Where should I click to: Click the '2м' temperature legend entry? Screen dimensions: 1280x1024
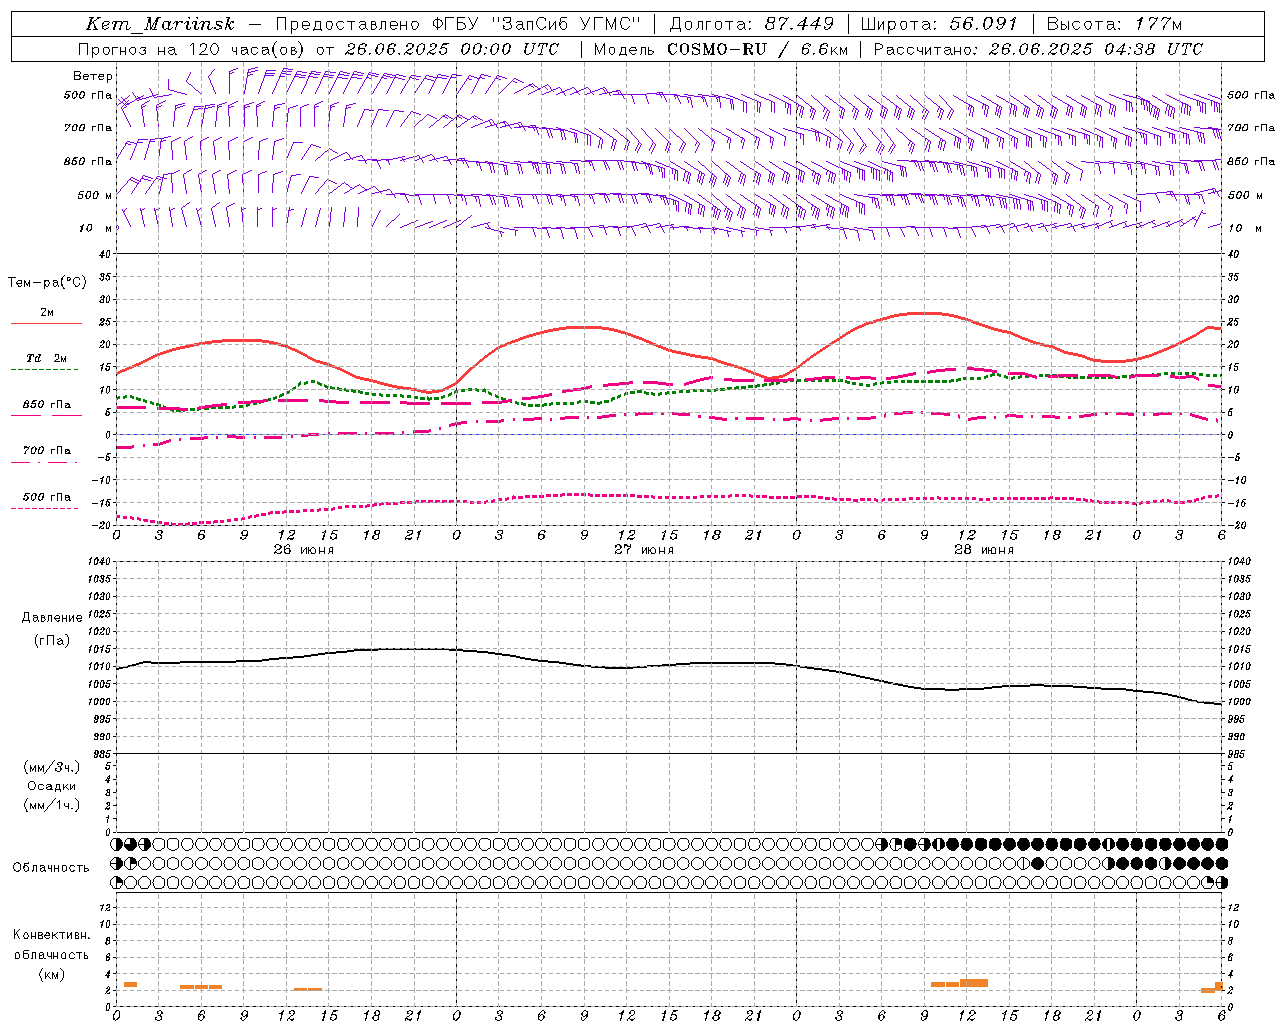pyautogui.click(x=47, y=312)
